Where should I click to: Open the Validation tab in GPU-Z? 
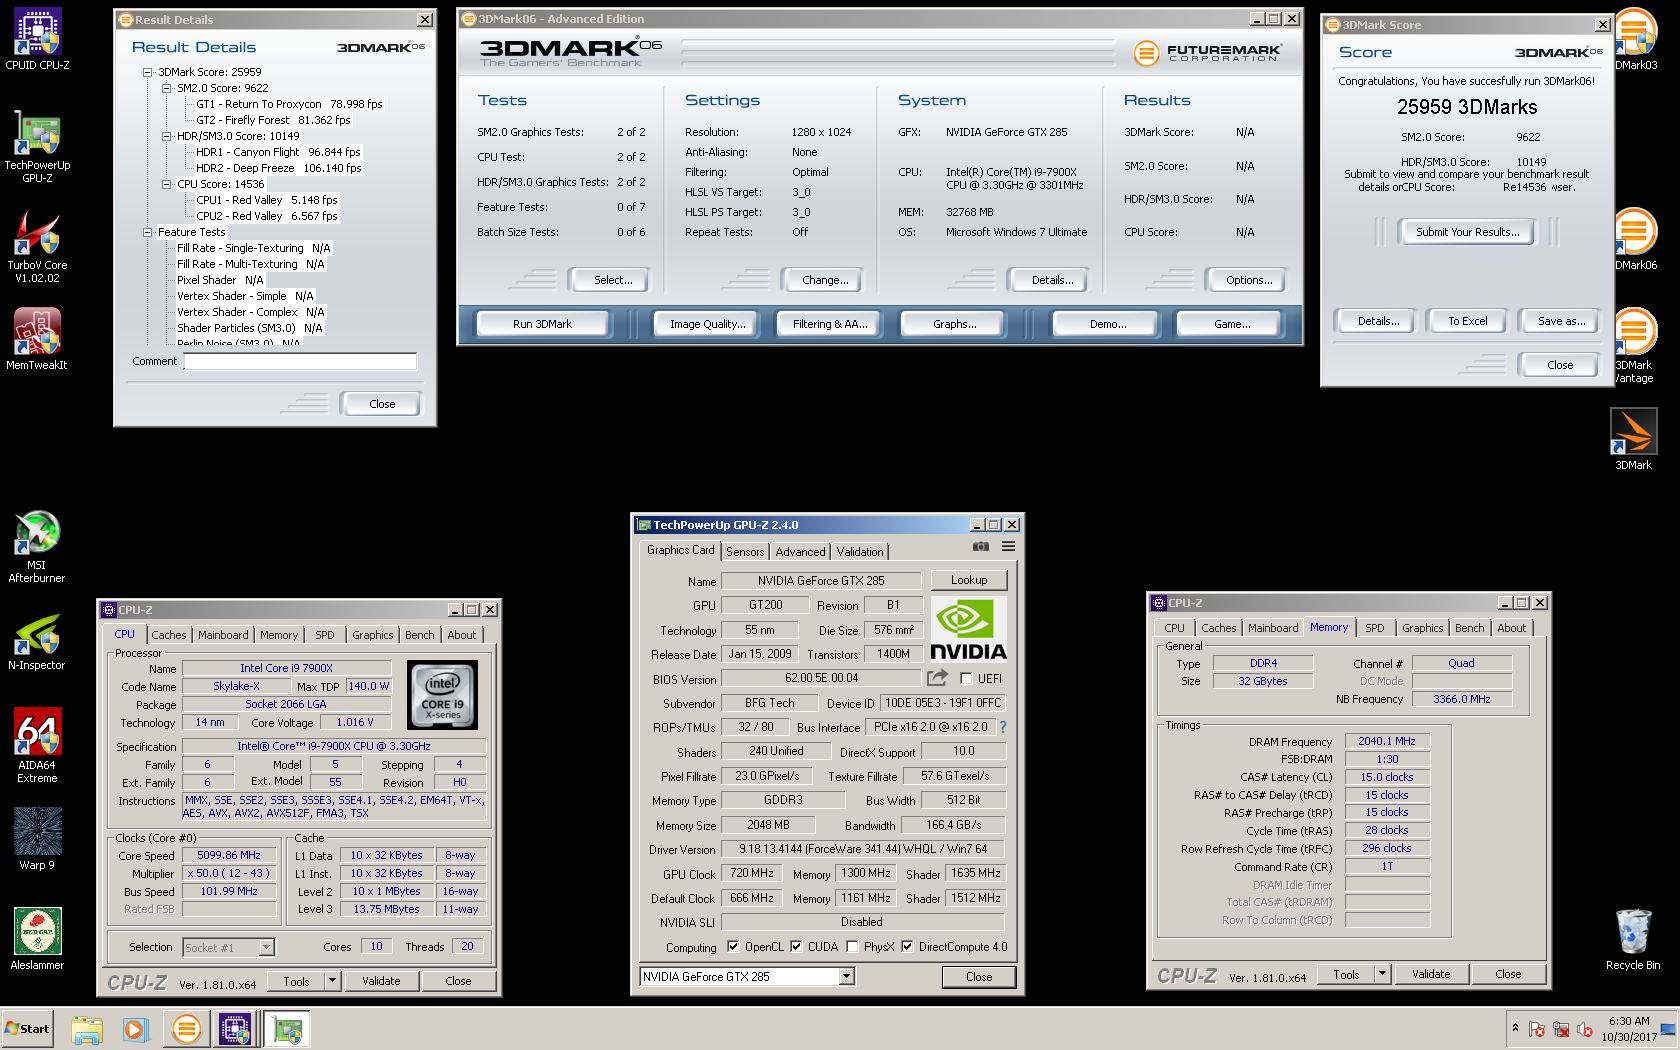[x=860, y=551]
